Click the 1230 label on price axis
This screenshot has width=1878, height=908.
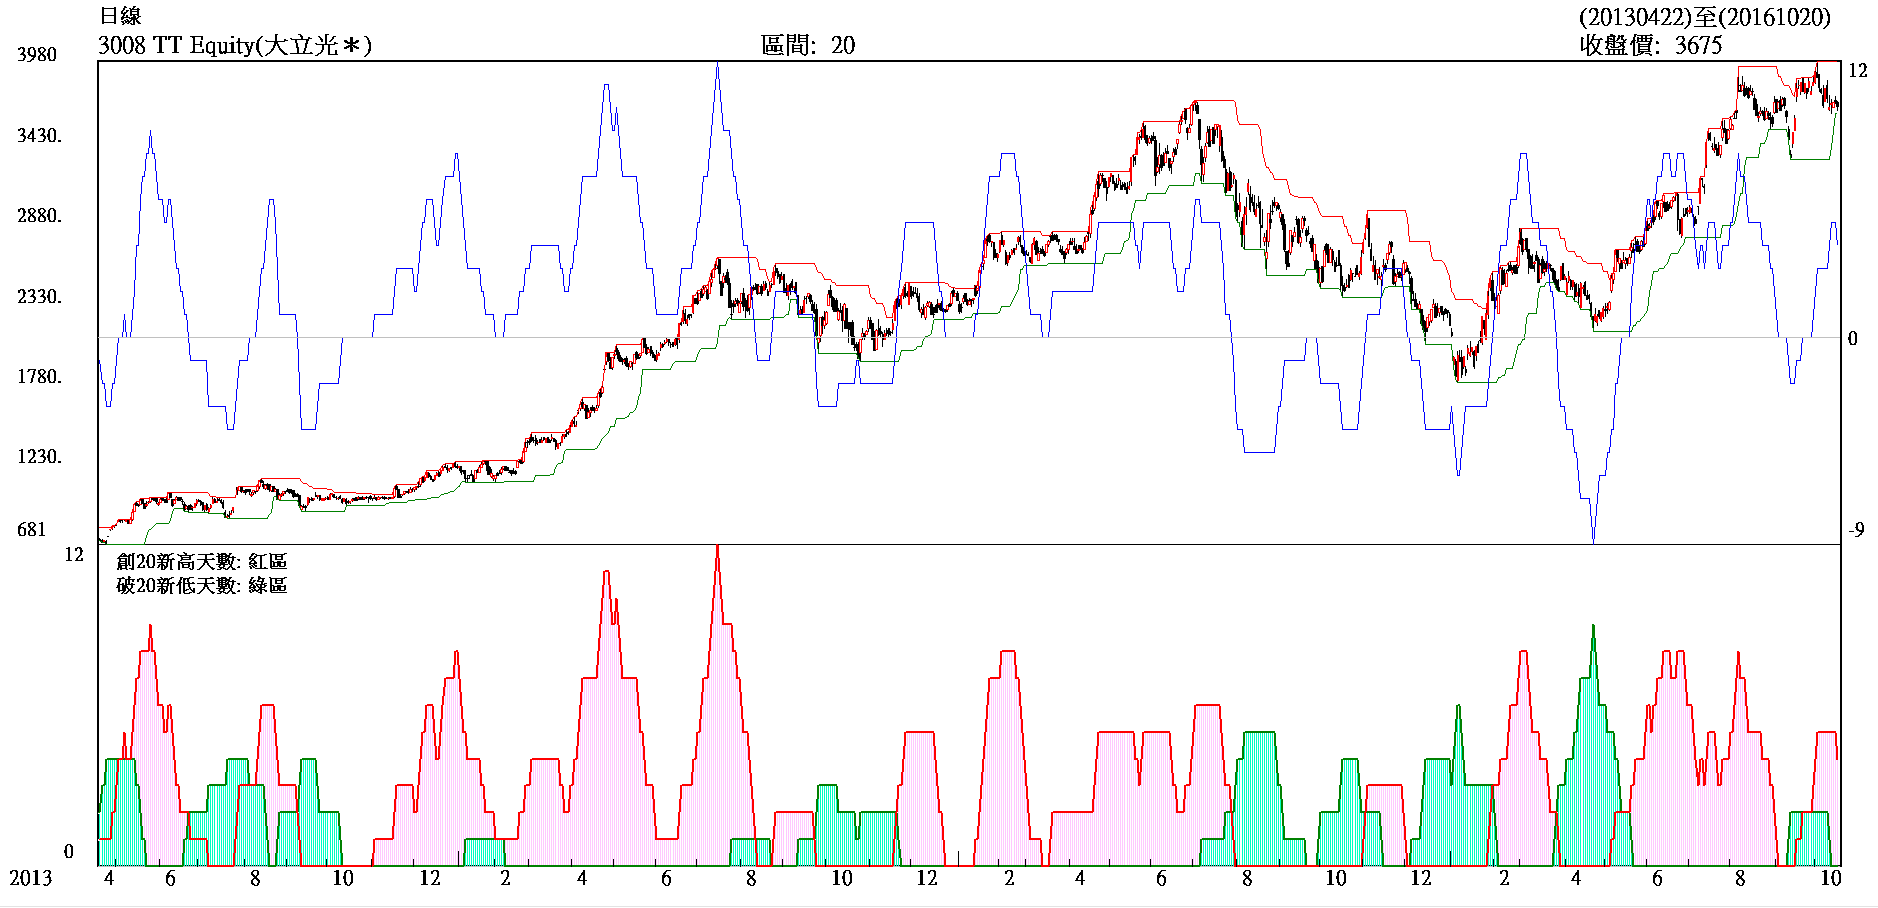coord(39,457)
